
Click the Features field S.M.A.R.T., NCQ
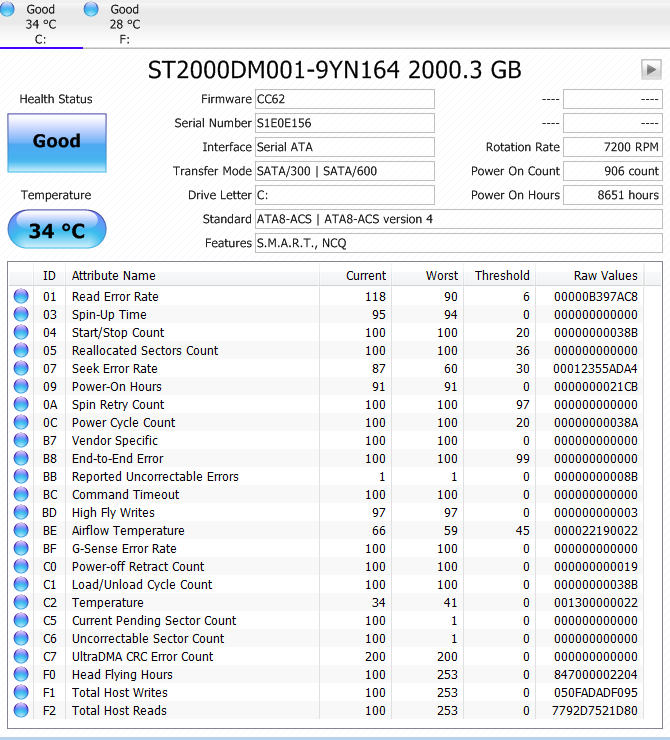coord(459,243)
